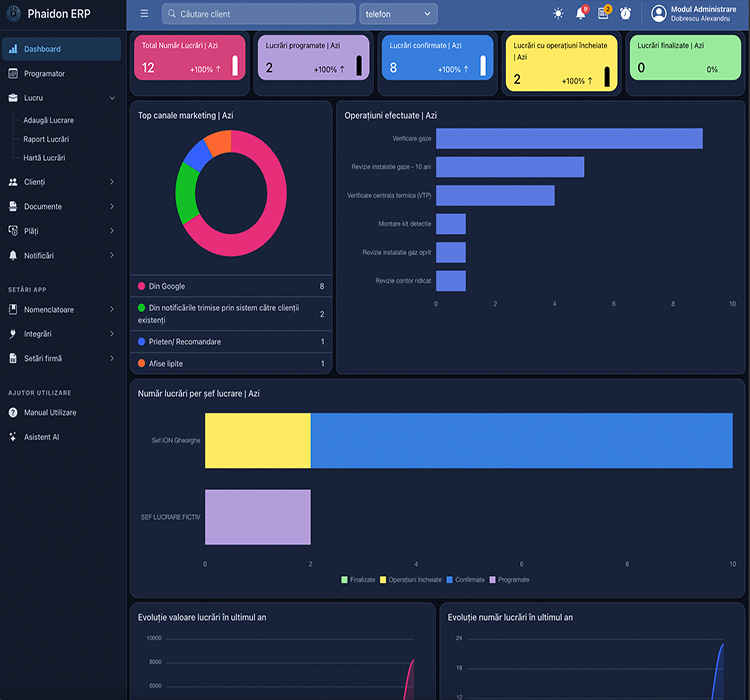Focus the Căutare client search field
Screen dimensions: 750x700
(259, 14)
